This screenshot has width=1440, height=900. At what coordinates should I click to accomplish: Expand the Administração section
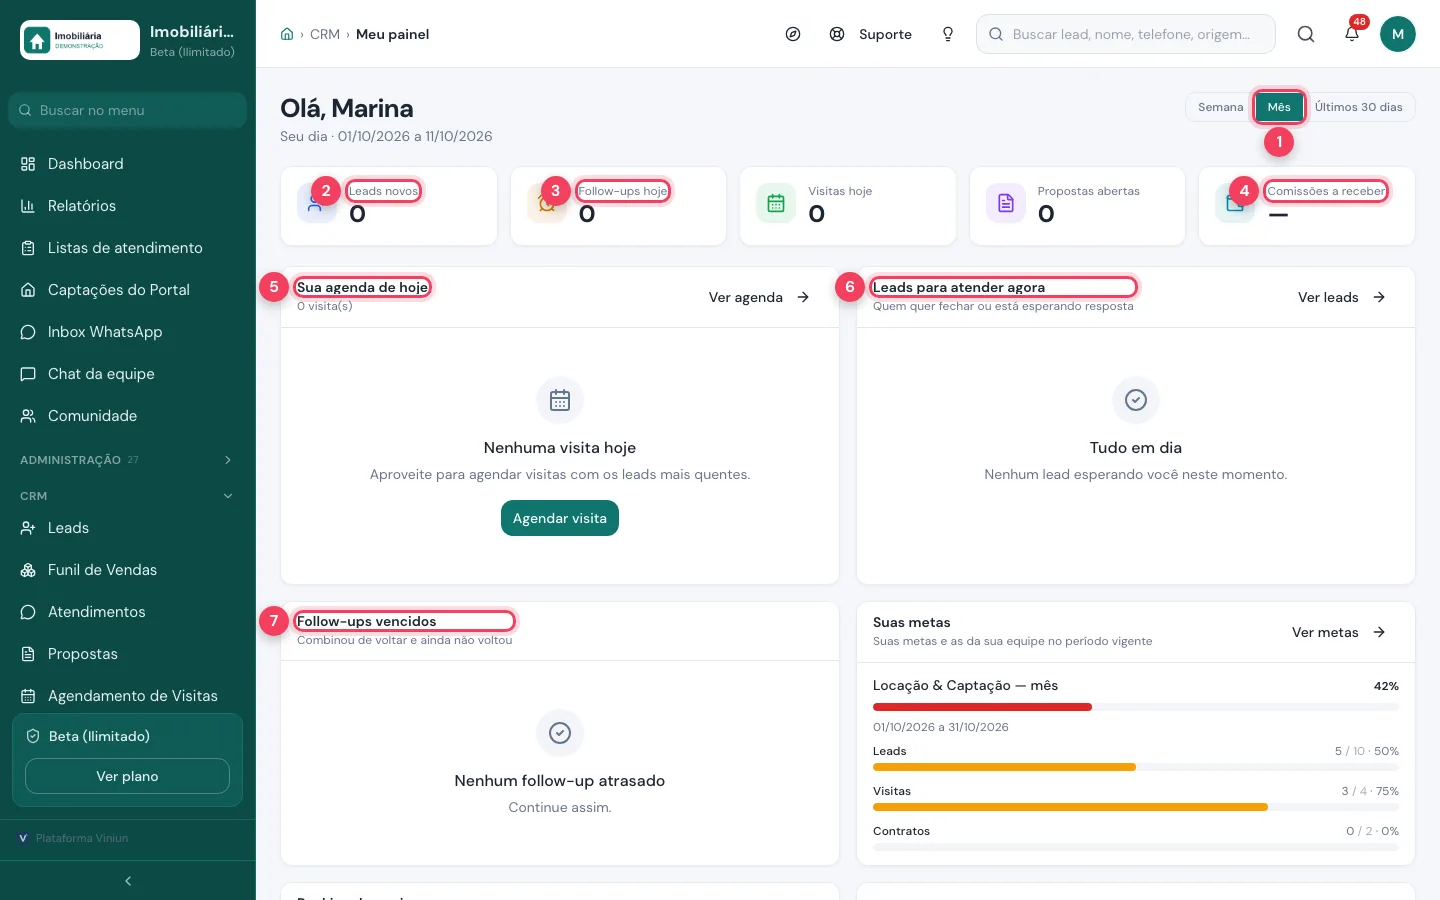[x=127, y=460]
